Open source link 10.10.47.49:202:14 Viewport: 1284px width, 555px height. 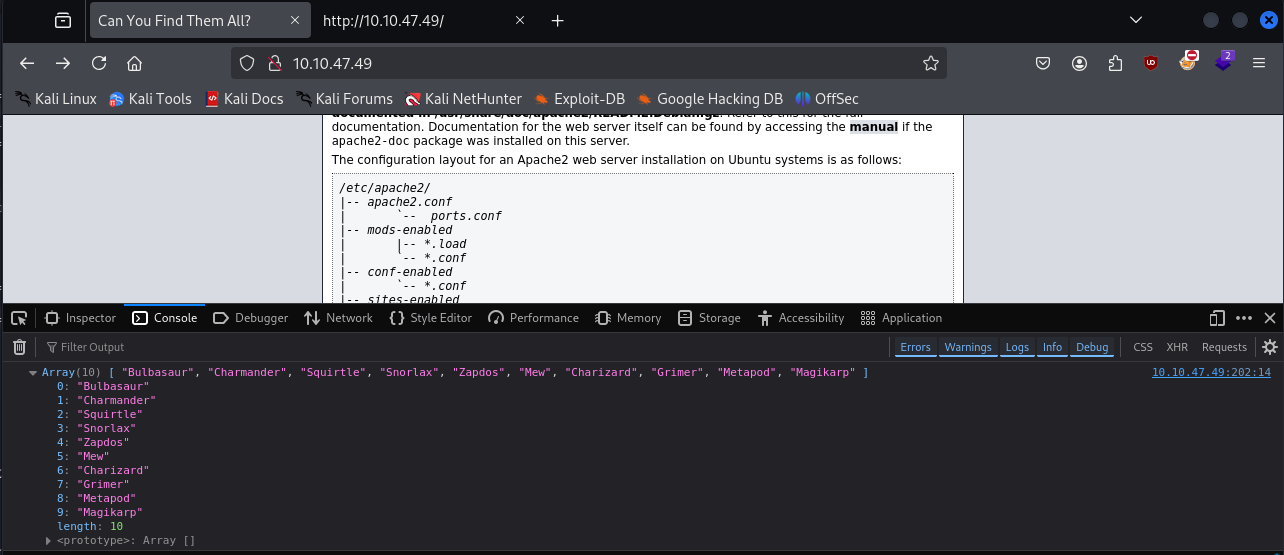pyautogui.click(x=1211, y=372)
